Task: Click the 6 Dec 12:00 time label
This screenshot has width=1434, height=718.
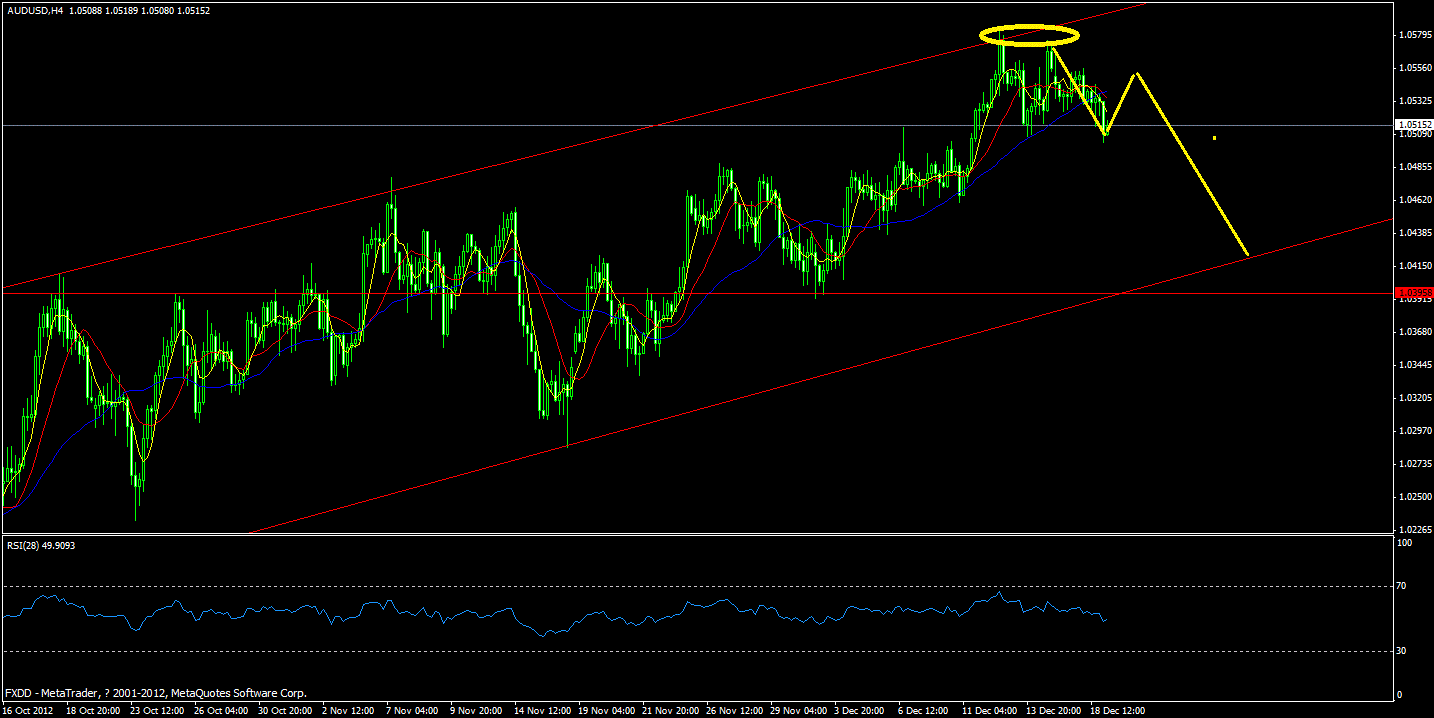Action: tap(924, 711)
